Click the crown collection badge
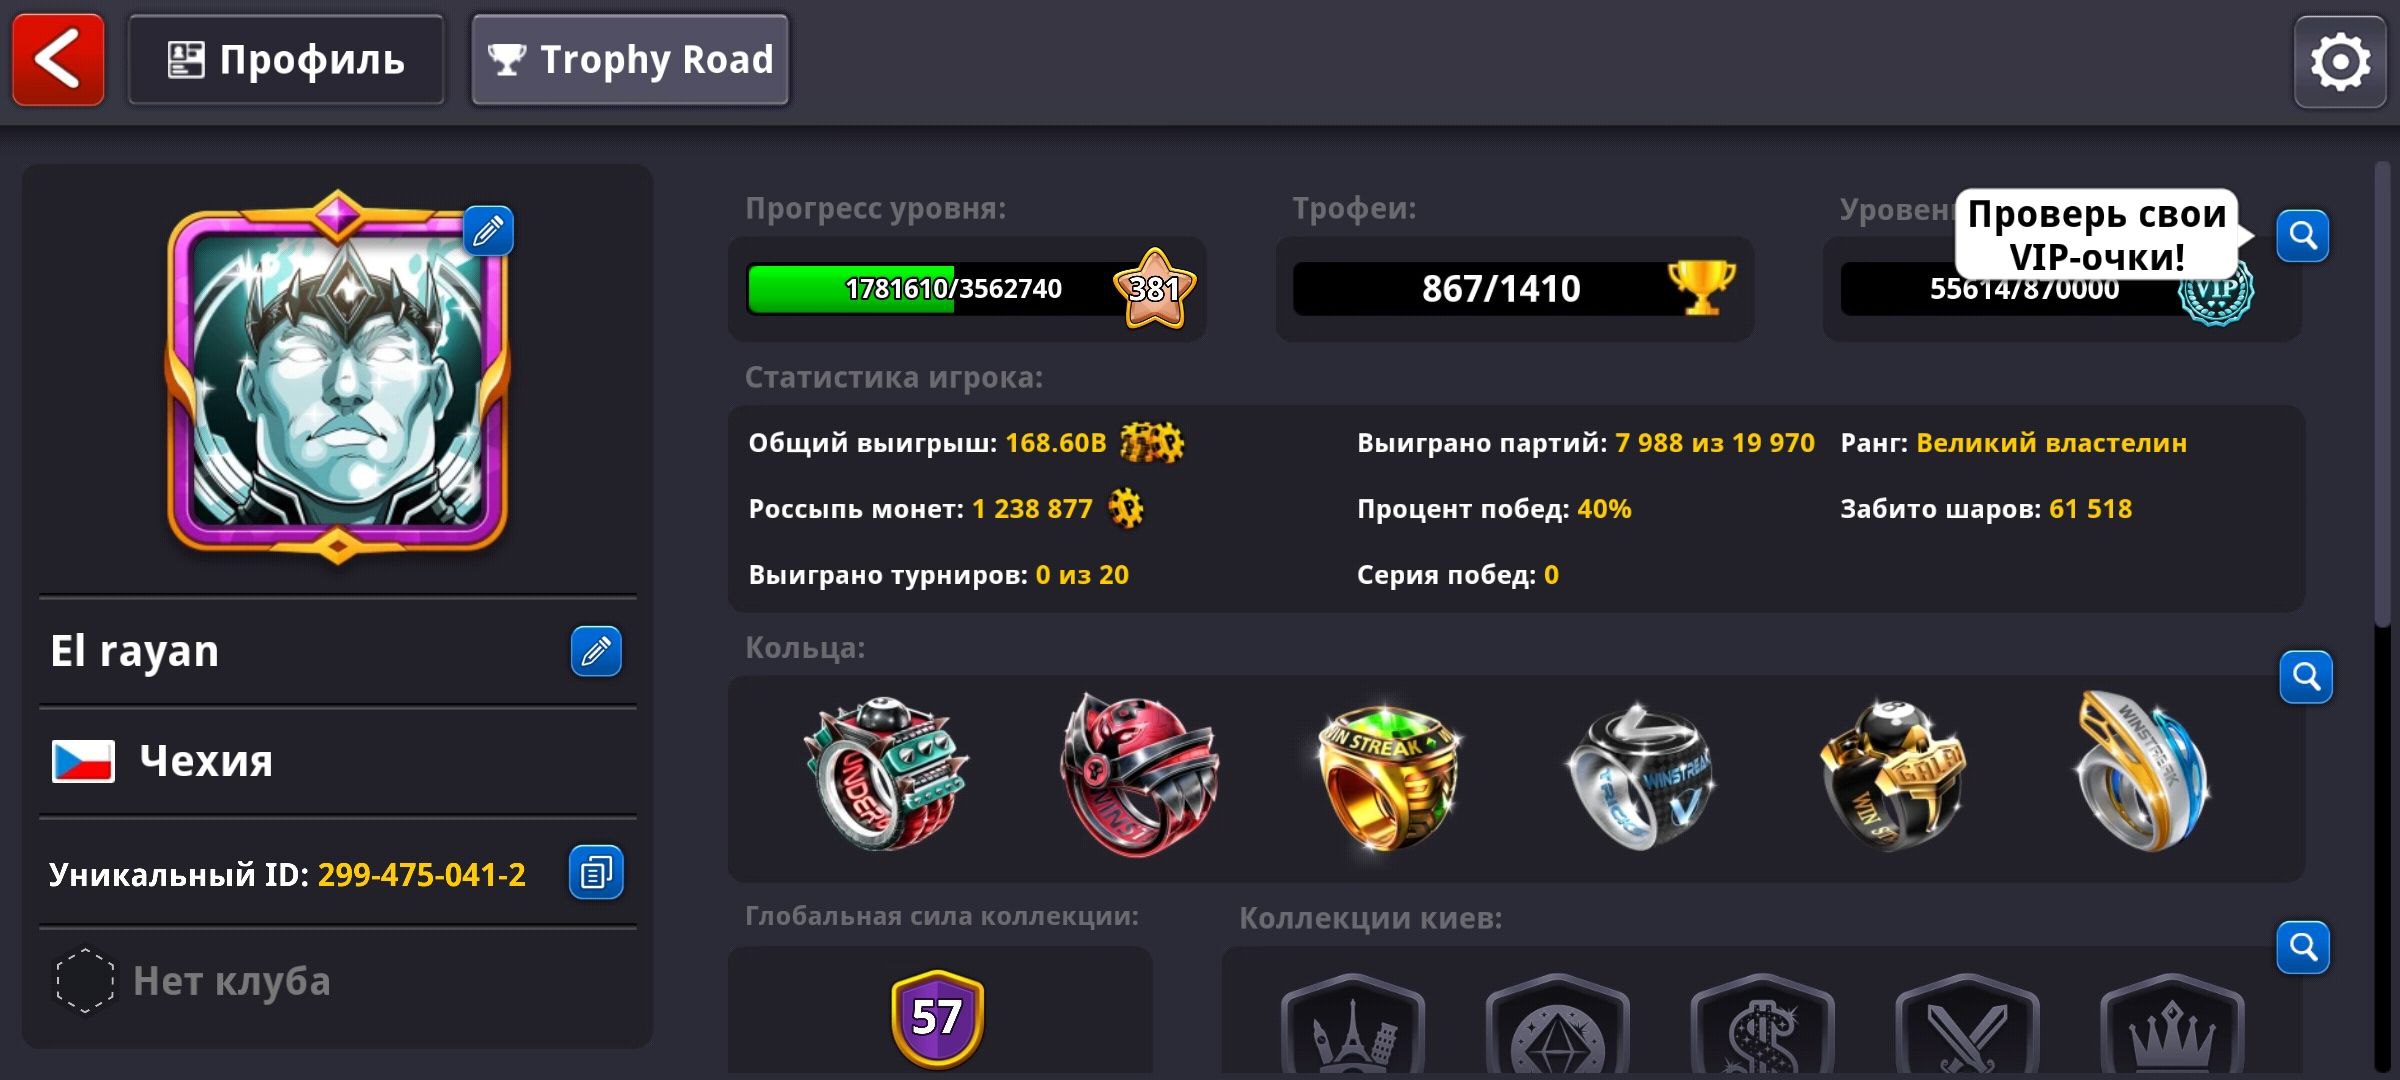Screen dimensions: 2400x1080 tap(2172, 1026)
